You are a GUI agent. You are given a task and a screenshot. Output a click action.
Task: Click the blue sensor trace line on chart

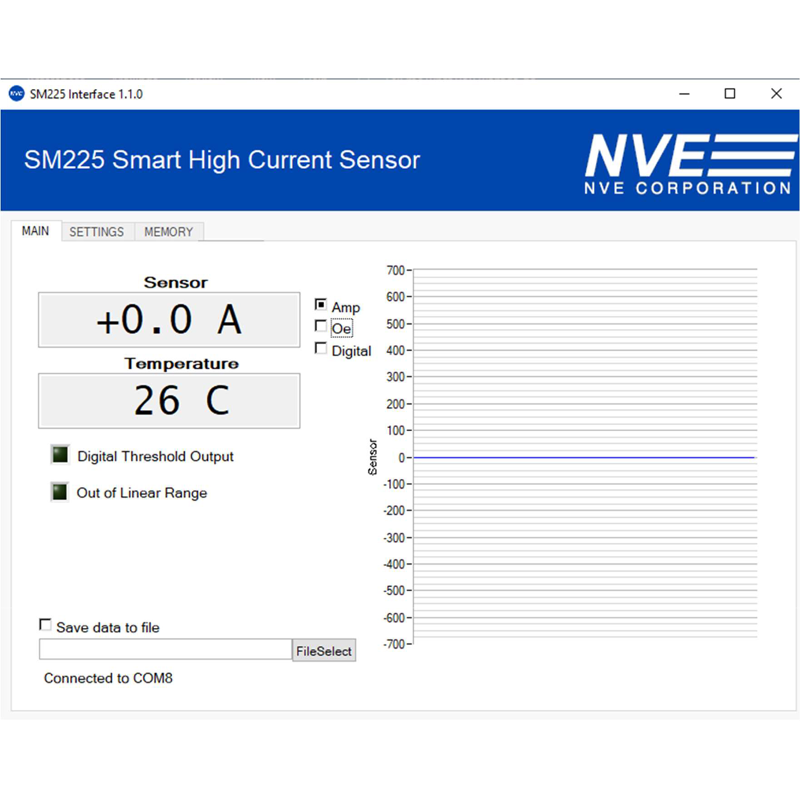(584, 458)
